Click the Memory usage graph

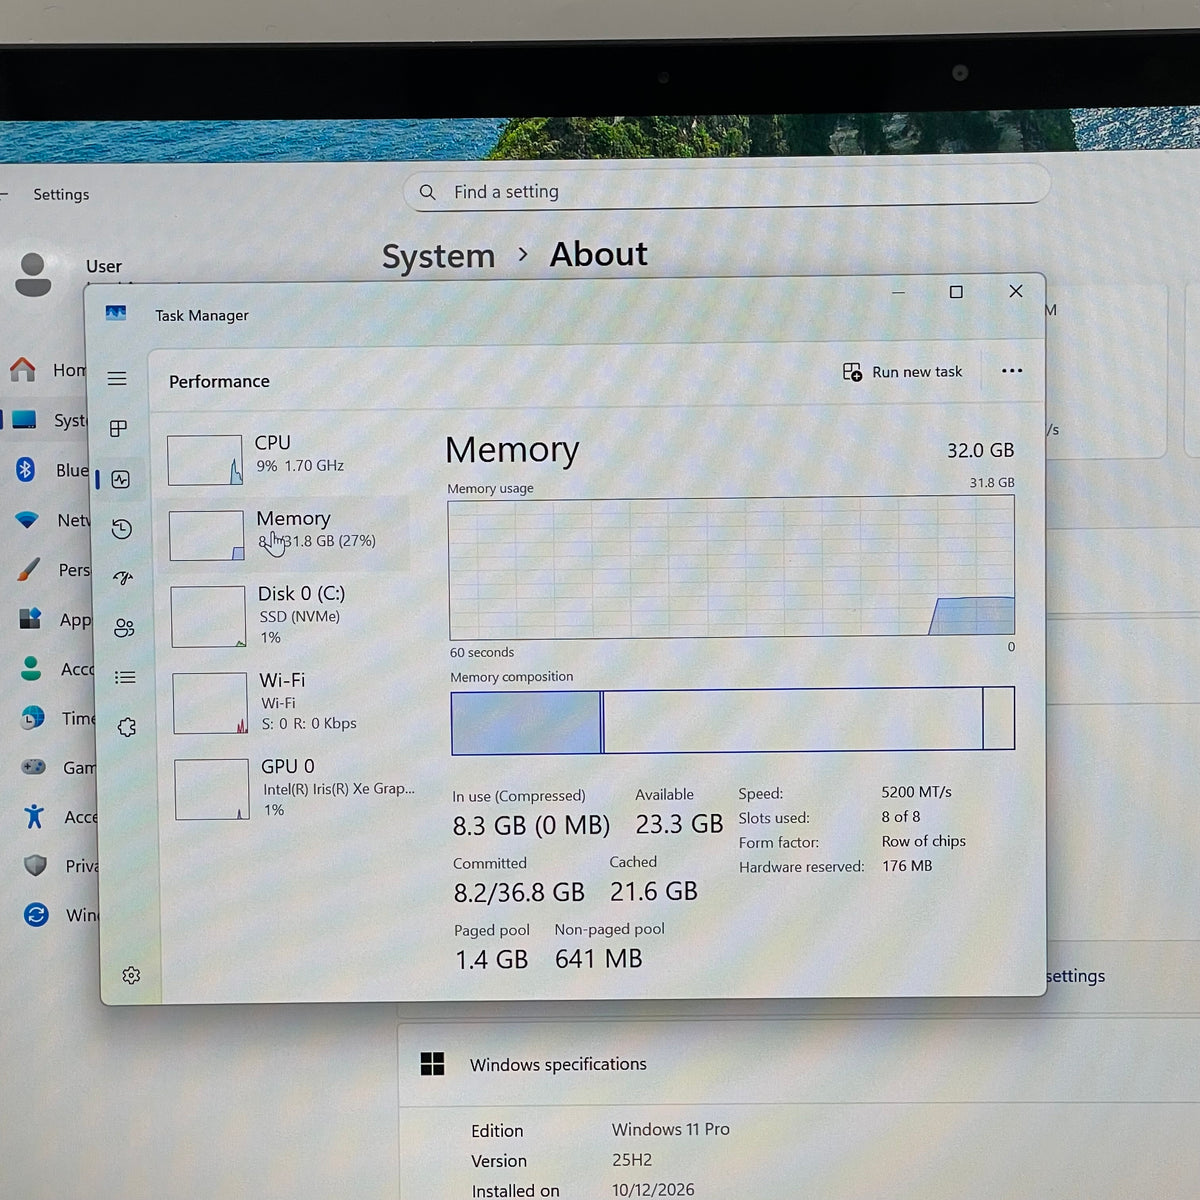pos(732,567)
